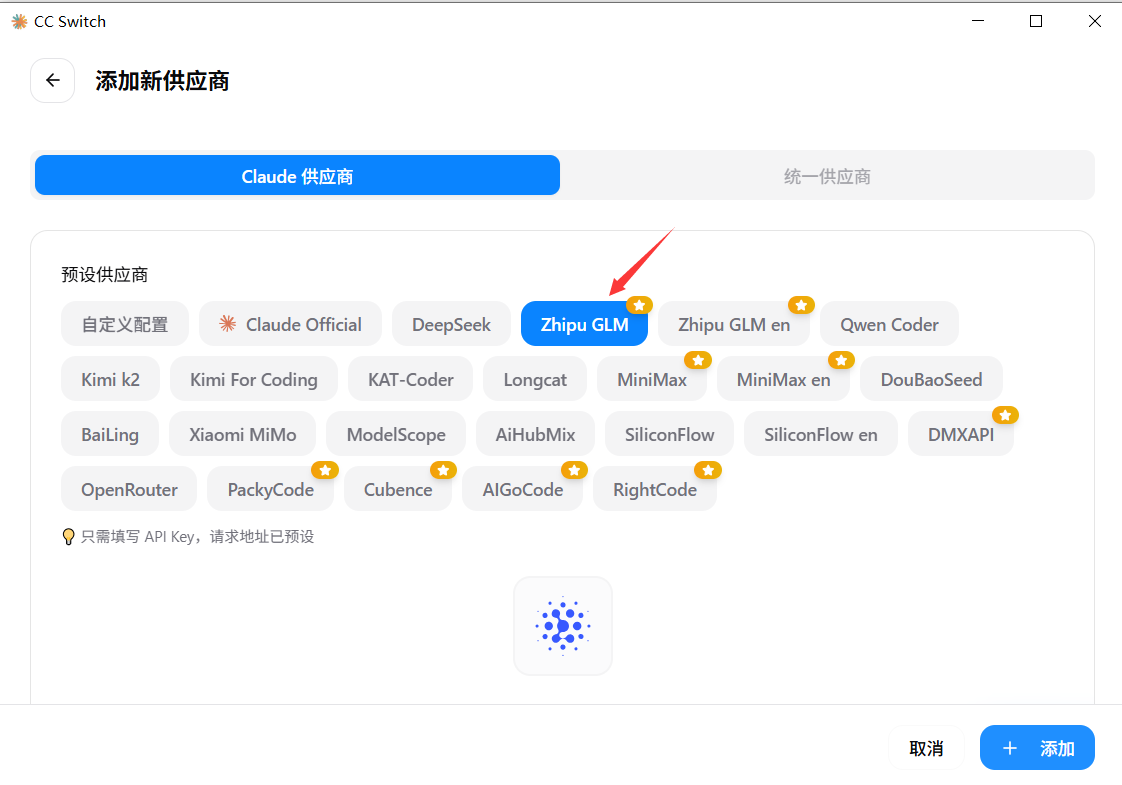Select the AIGoCode preset
The image size is (1122, 785).
click(522, 489)
